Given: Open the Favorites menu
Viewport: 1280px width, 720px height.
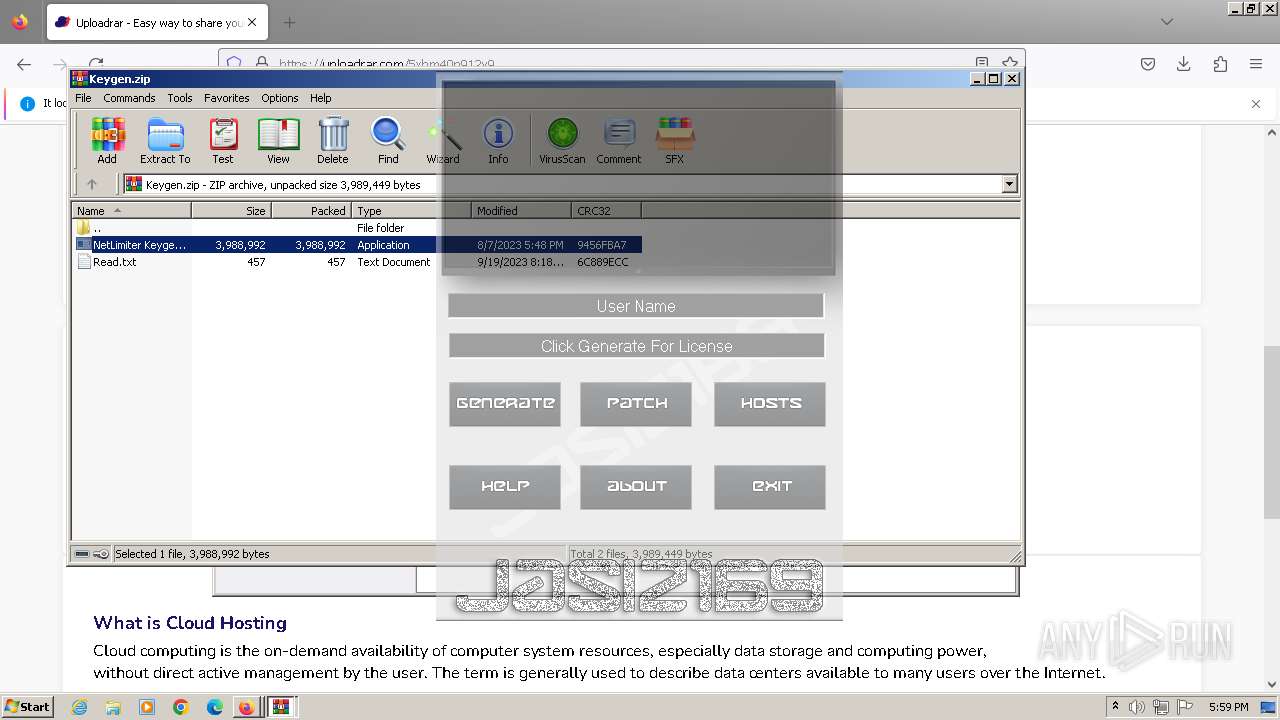Looking at the screenshot, I should [227, 98].
